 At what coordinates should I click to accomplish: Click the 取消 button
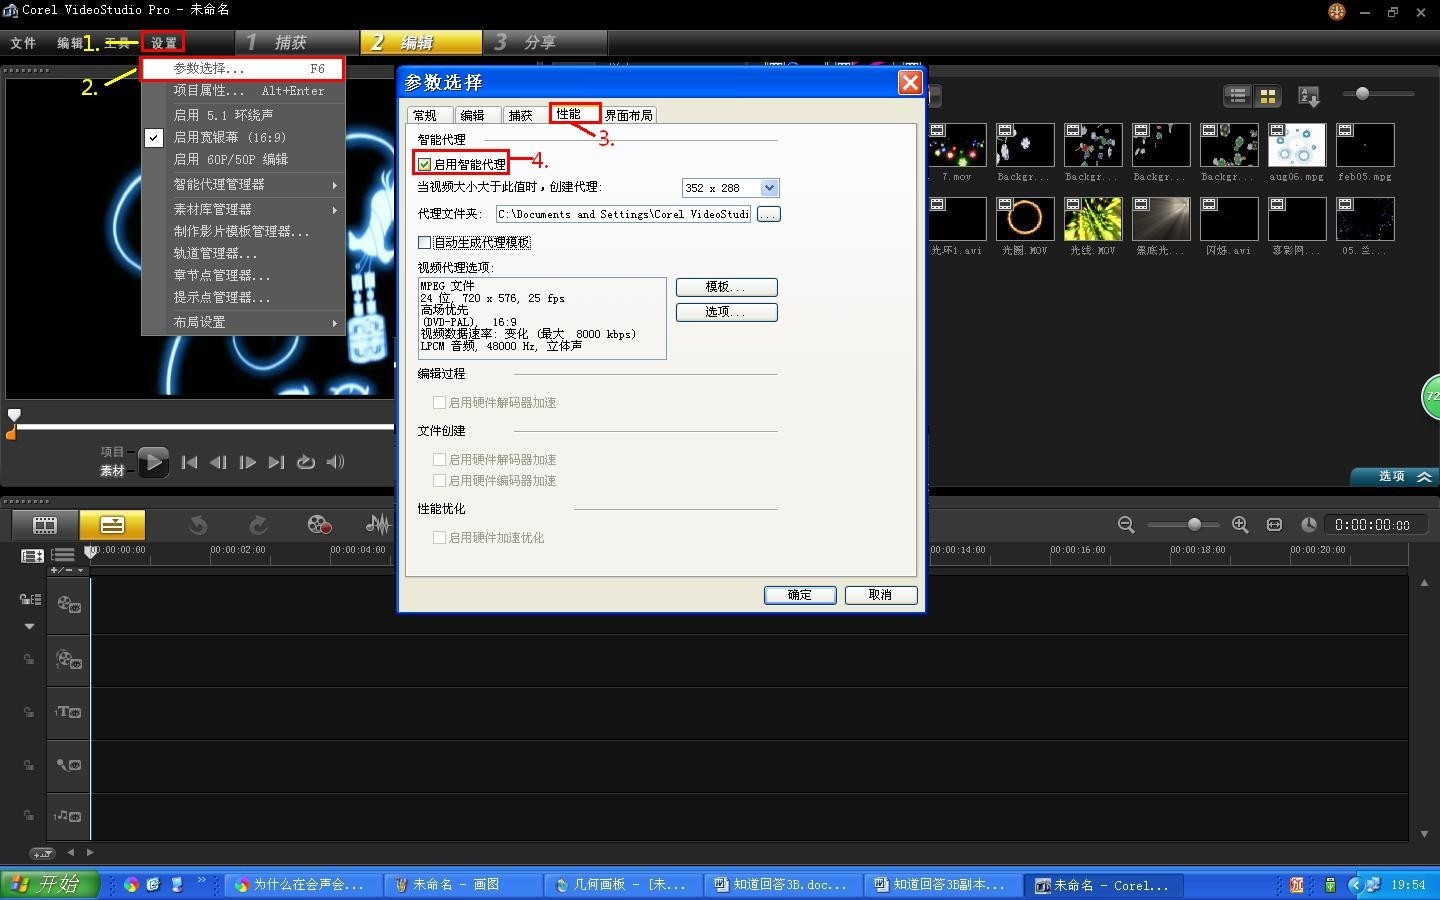point(880,595)
